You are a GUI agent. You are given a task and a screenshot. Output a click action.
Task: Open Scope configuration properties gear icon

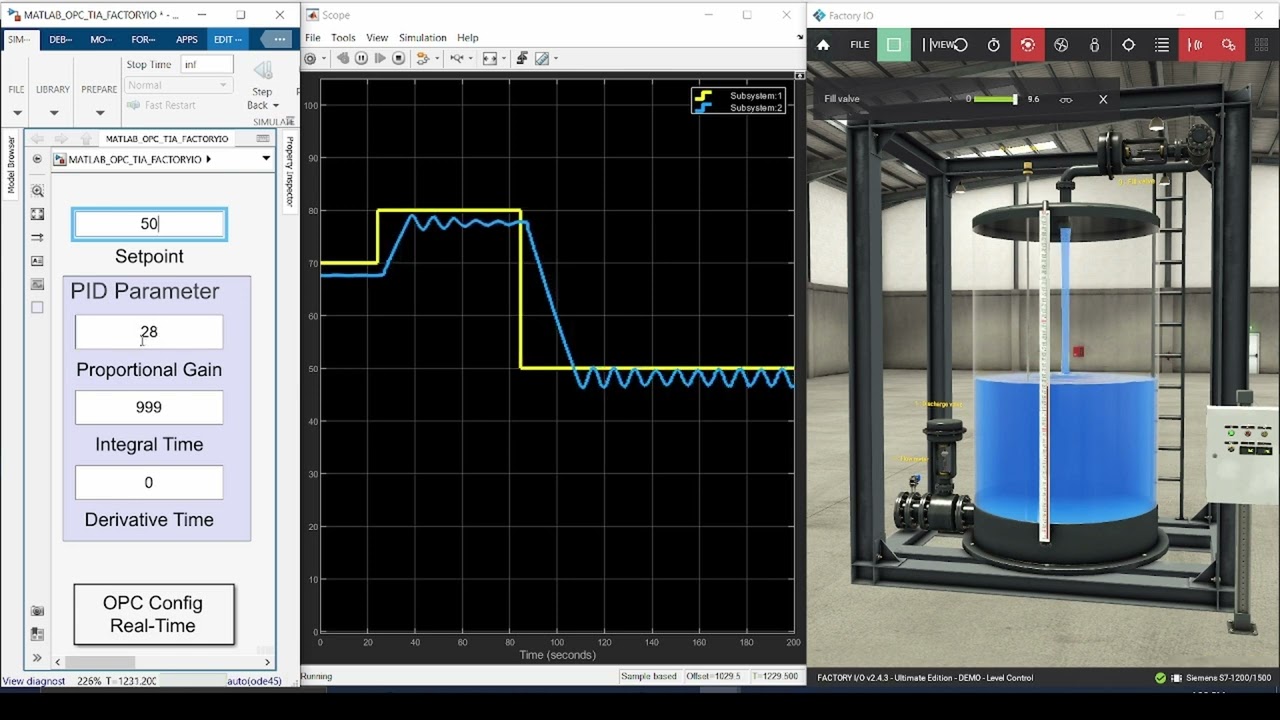[x=310, y=59]
